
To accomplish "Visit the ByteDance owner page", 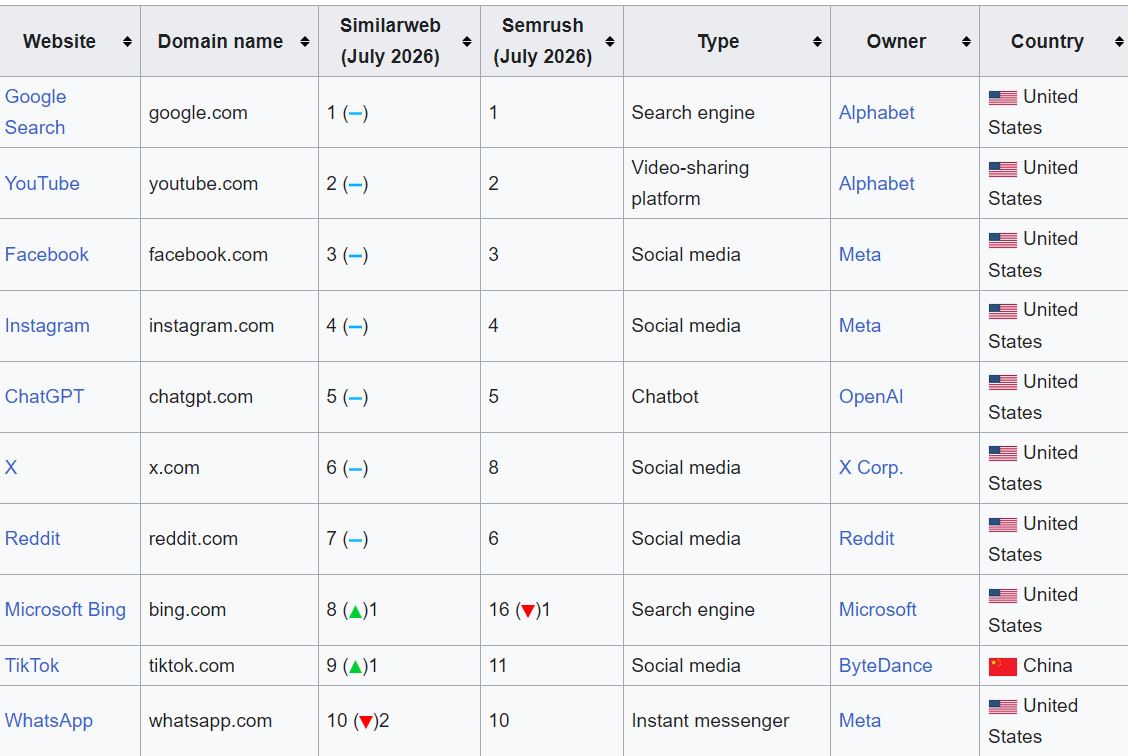I will pyautogui.click(x=885, y=665).
